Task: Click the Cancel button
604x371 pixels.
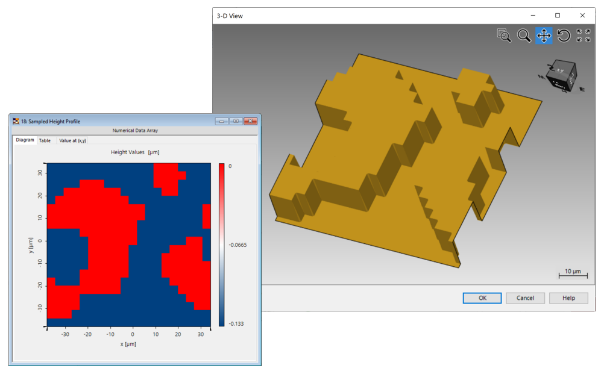Action: pos(525,298)
